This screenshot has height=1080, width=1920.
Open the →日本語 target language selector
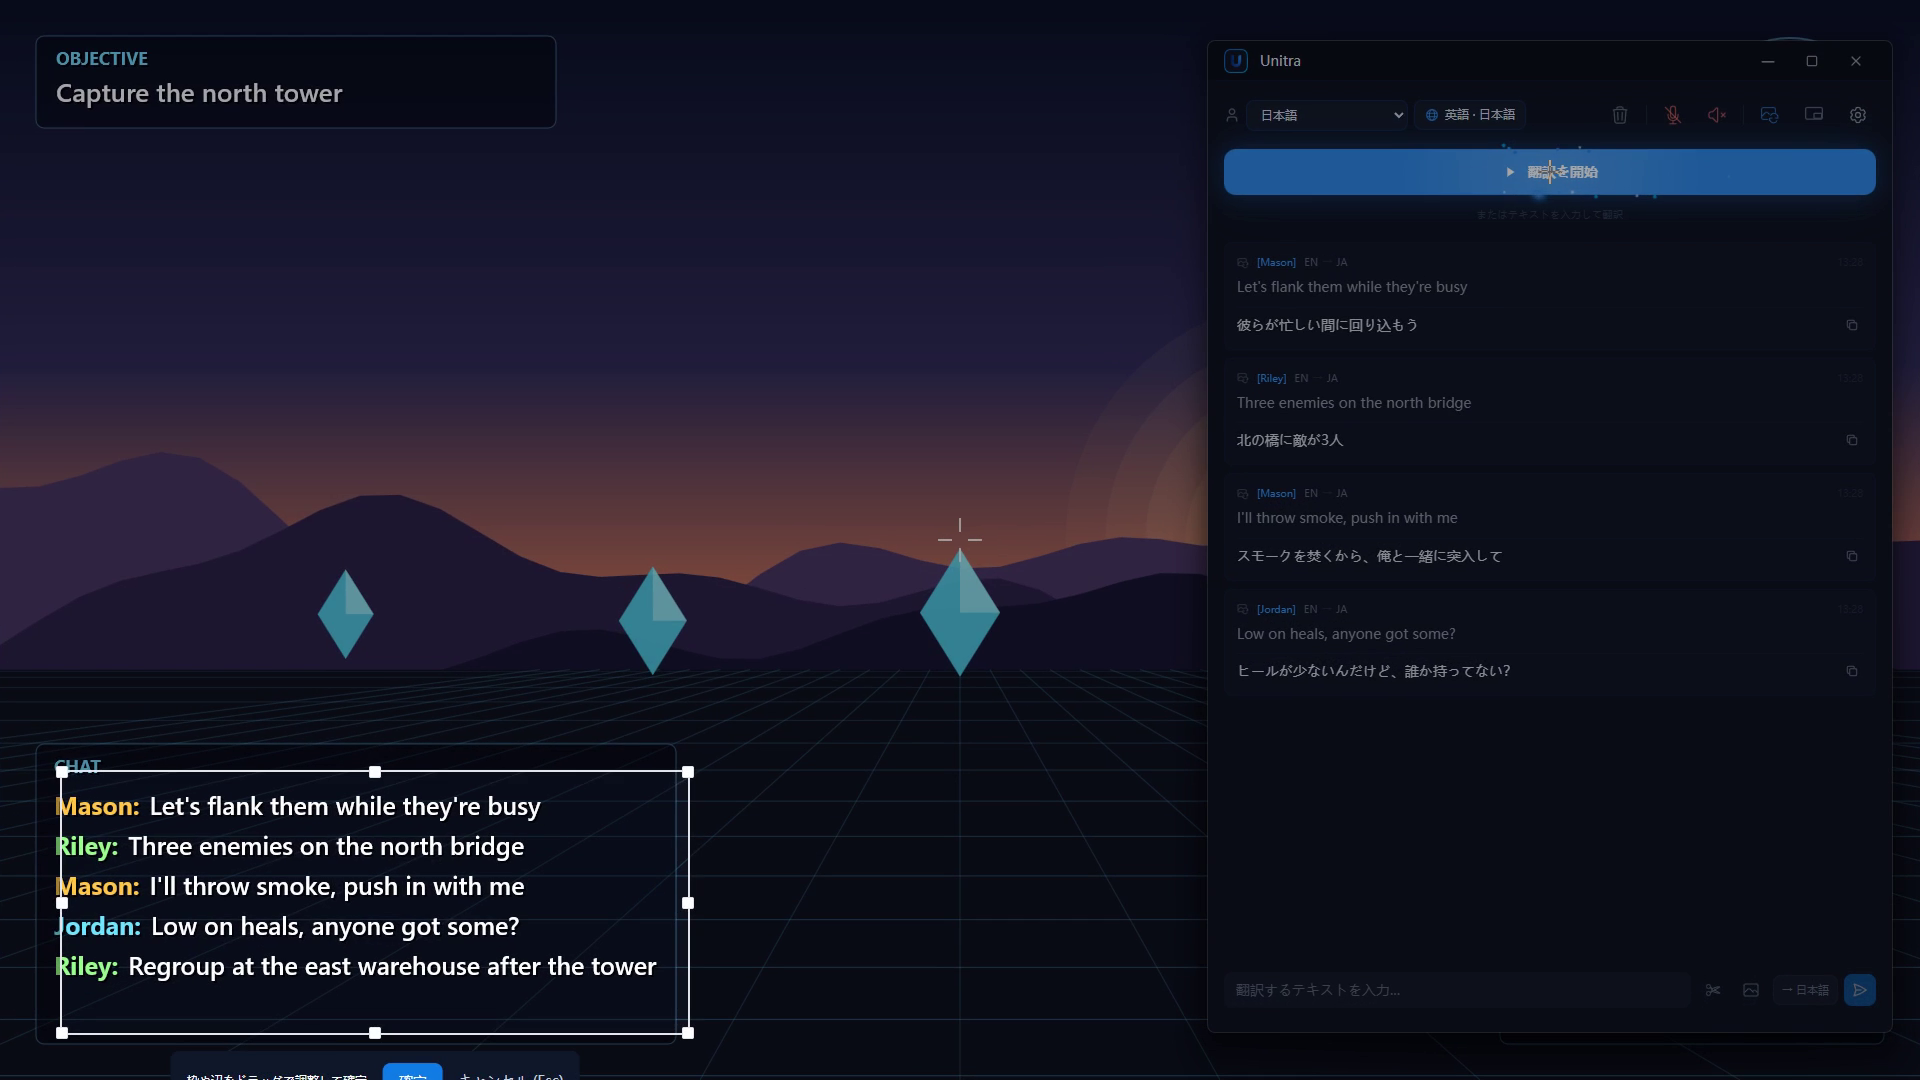pos(1805,990)
